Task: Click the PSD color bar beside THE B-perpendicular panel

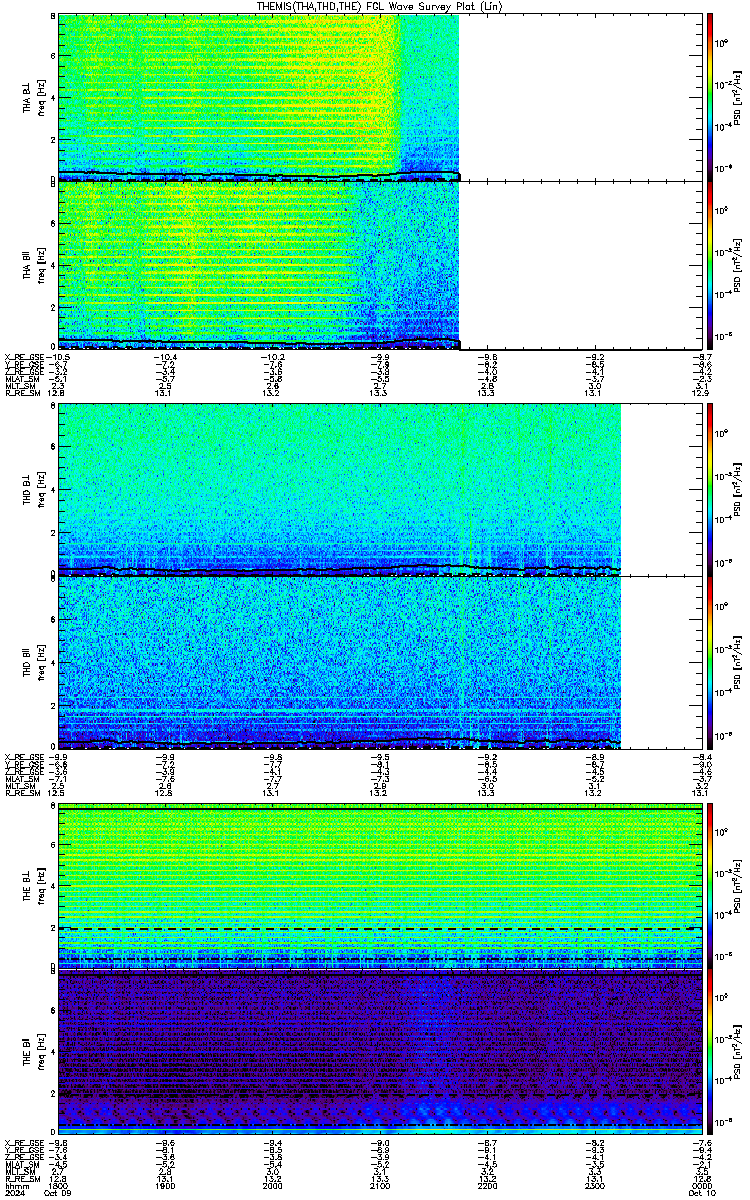Action: pyautogui.click(x=710, y=886)
